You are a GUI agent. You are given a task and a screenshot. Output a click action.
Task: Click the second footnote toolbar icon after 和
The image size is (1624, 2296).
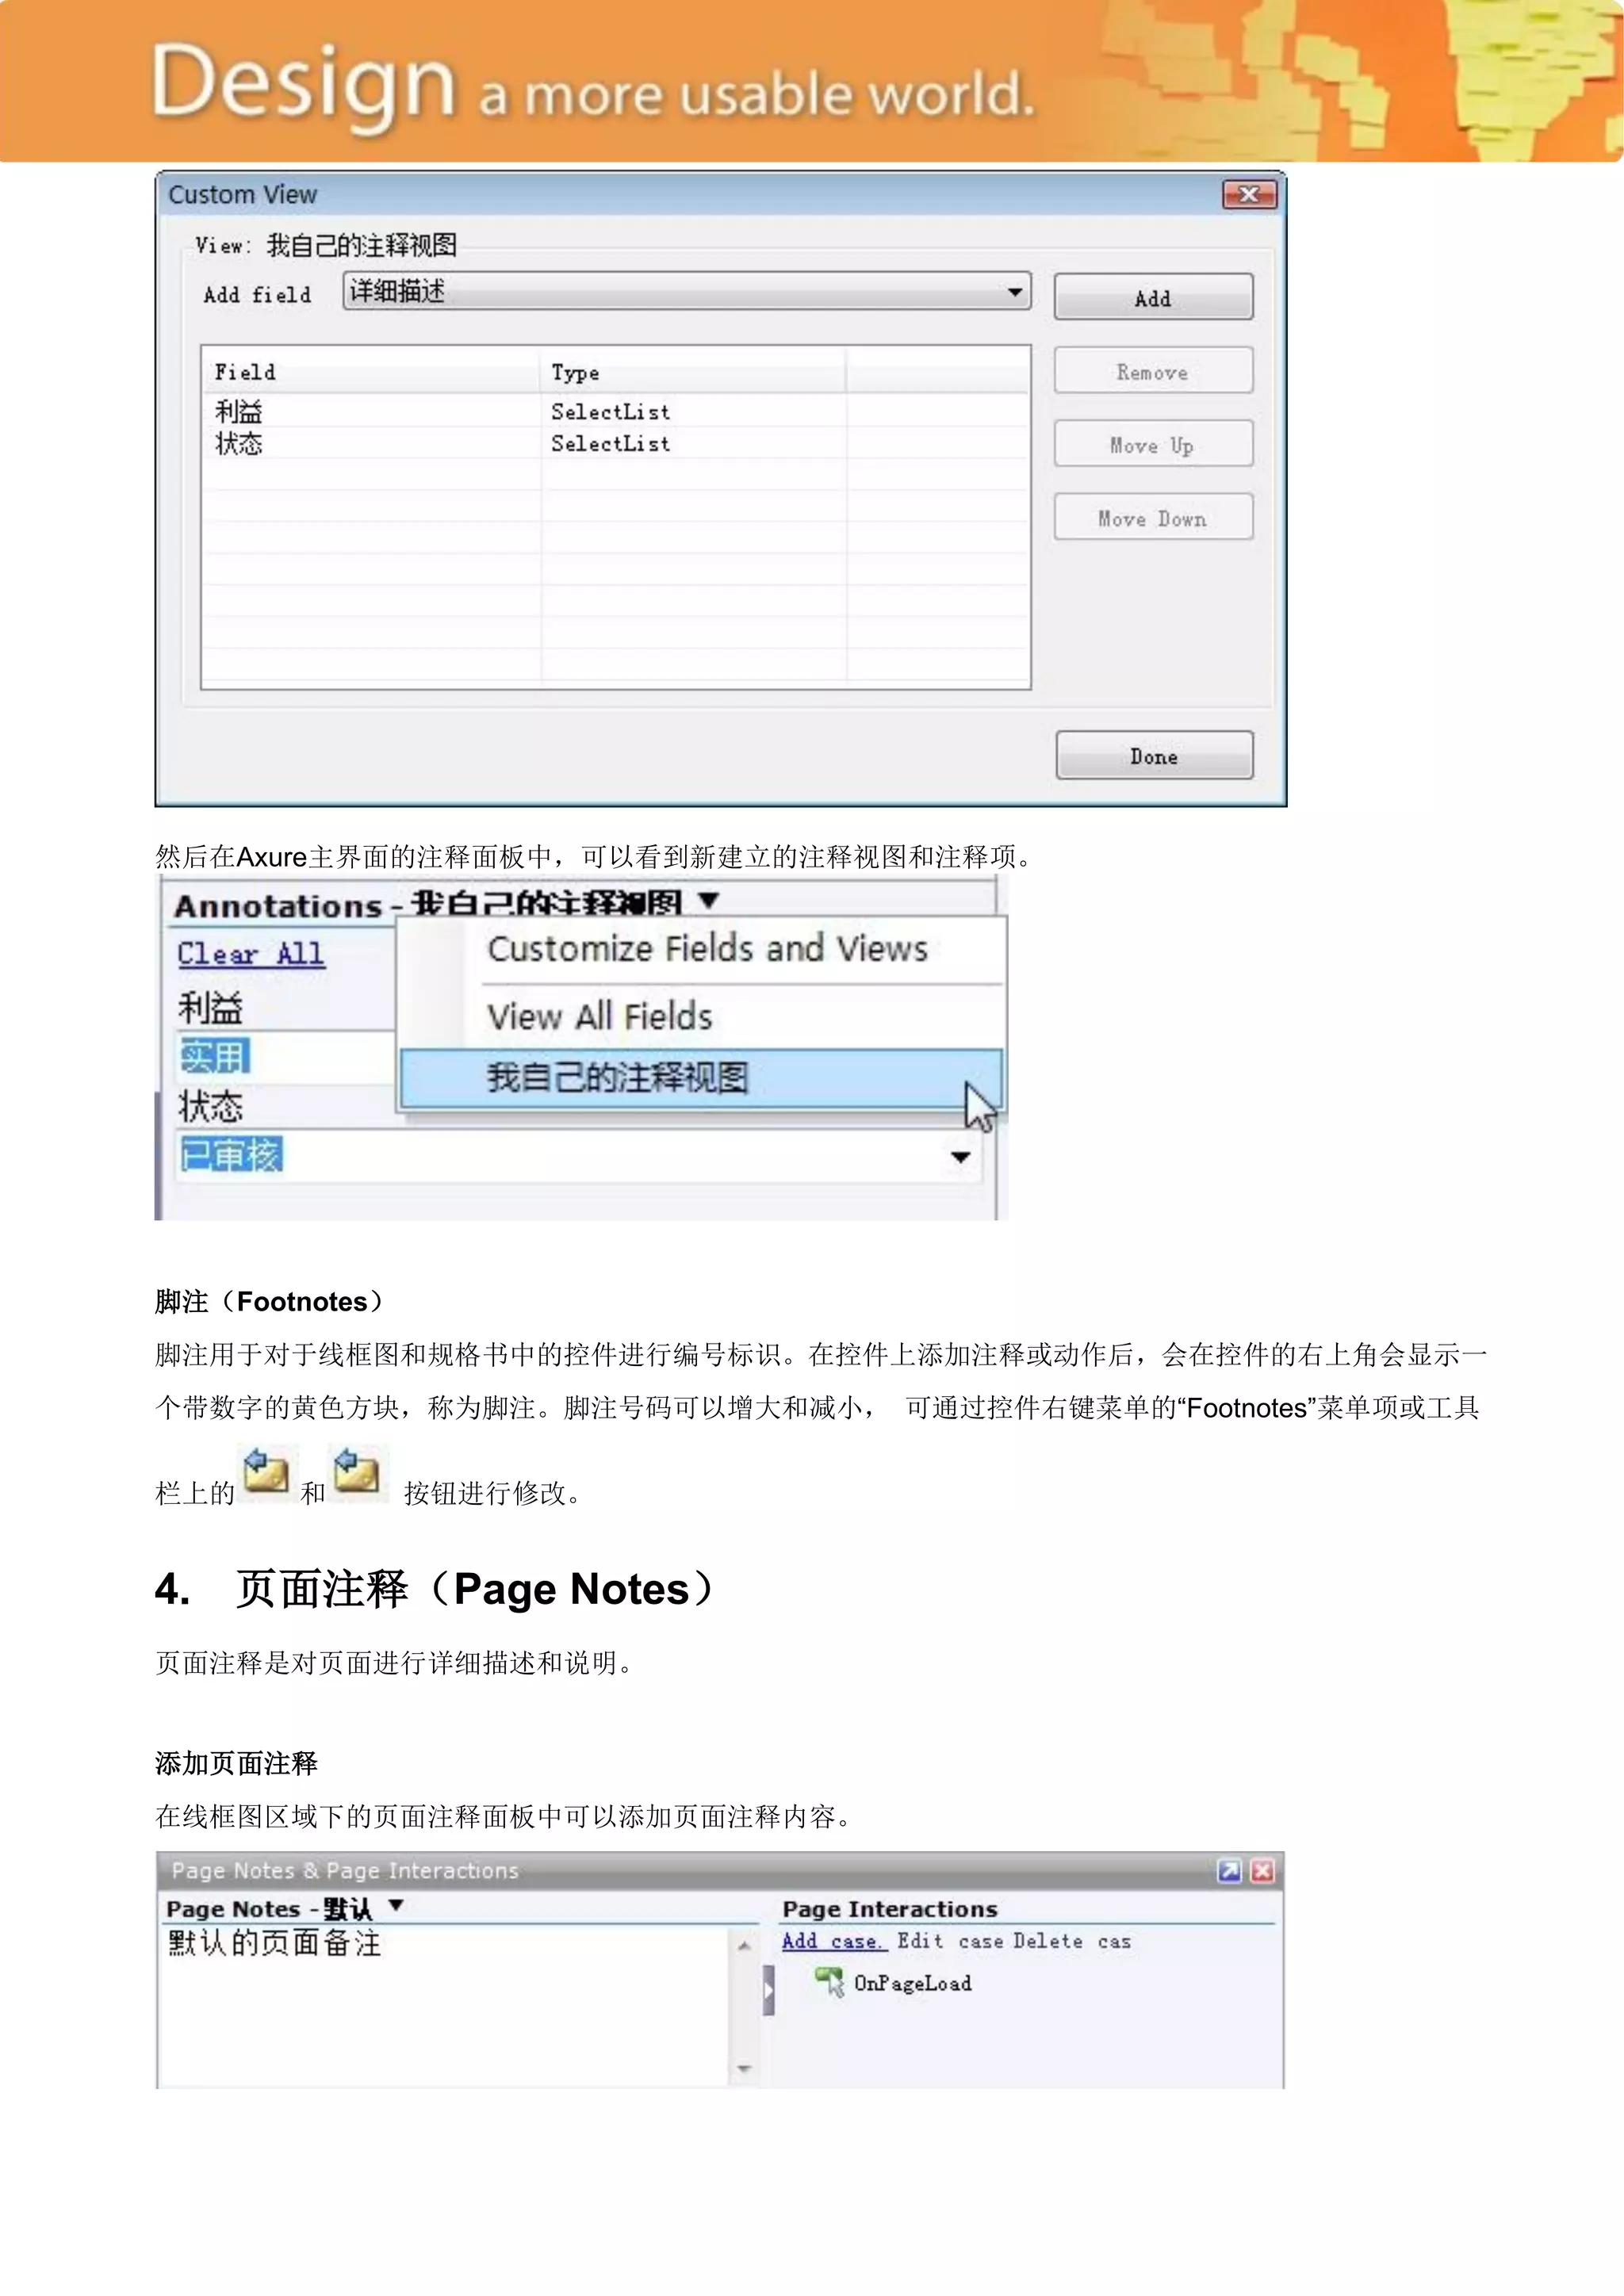pyautogui.click(x=359, y=1472)
